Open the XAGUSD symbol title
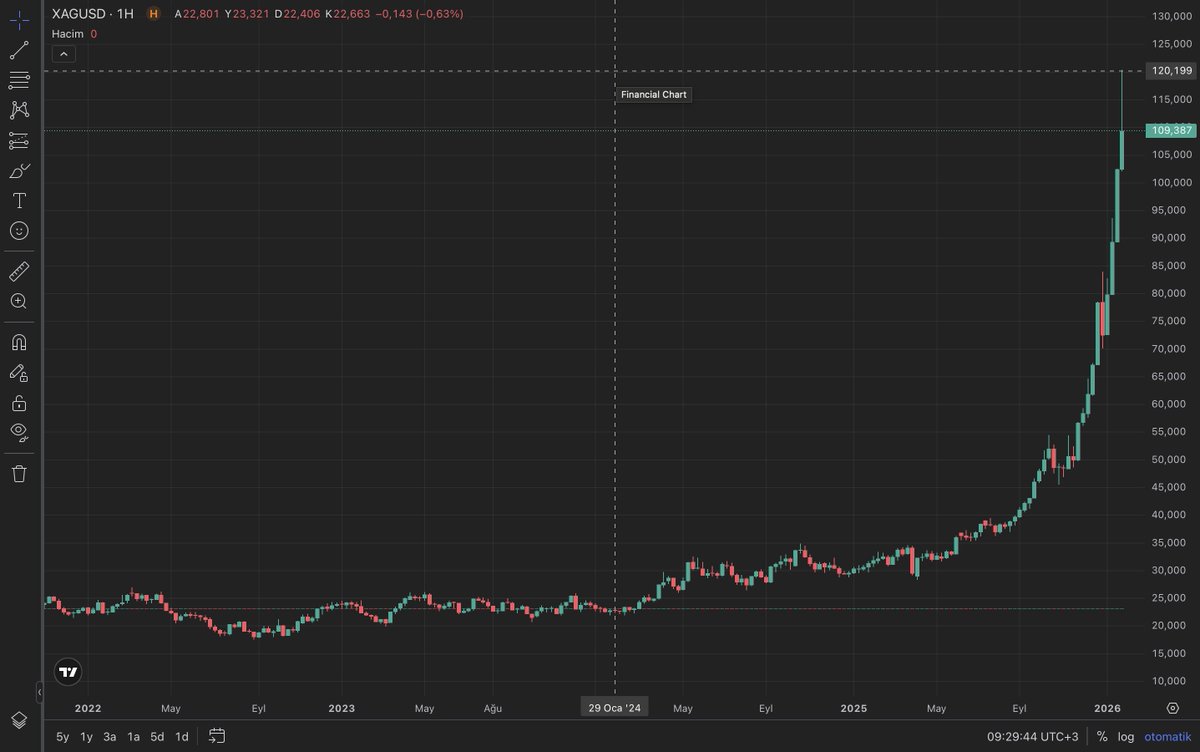Image resolution: width=1200 pixels, height=752 pixels. 93,14
